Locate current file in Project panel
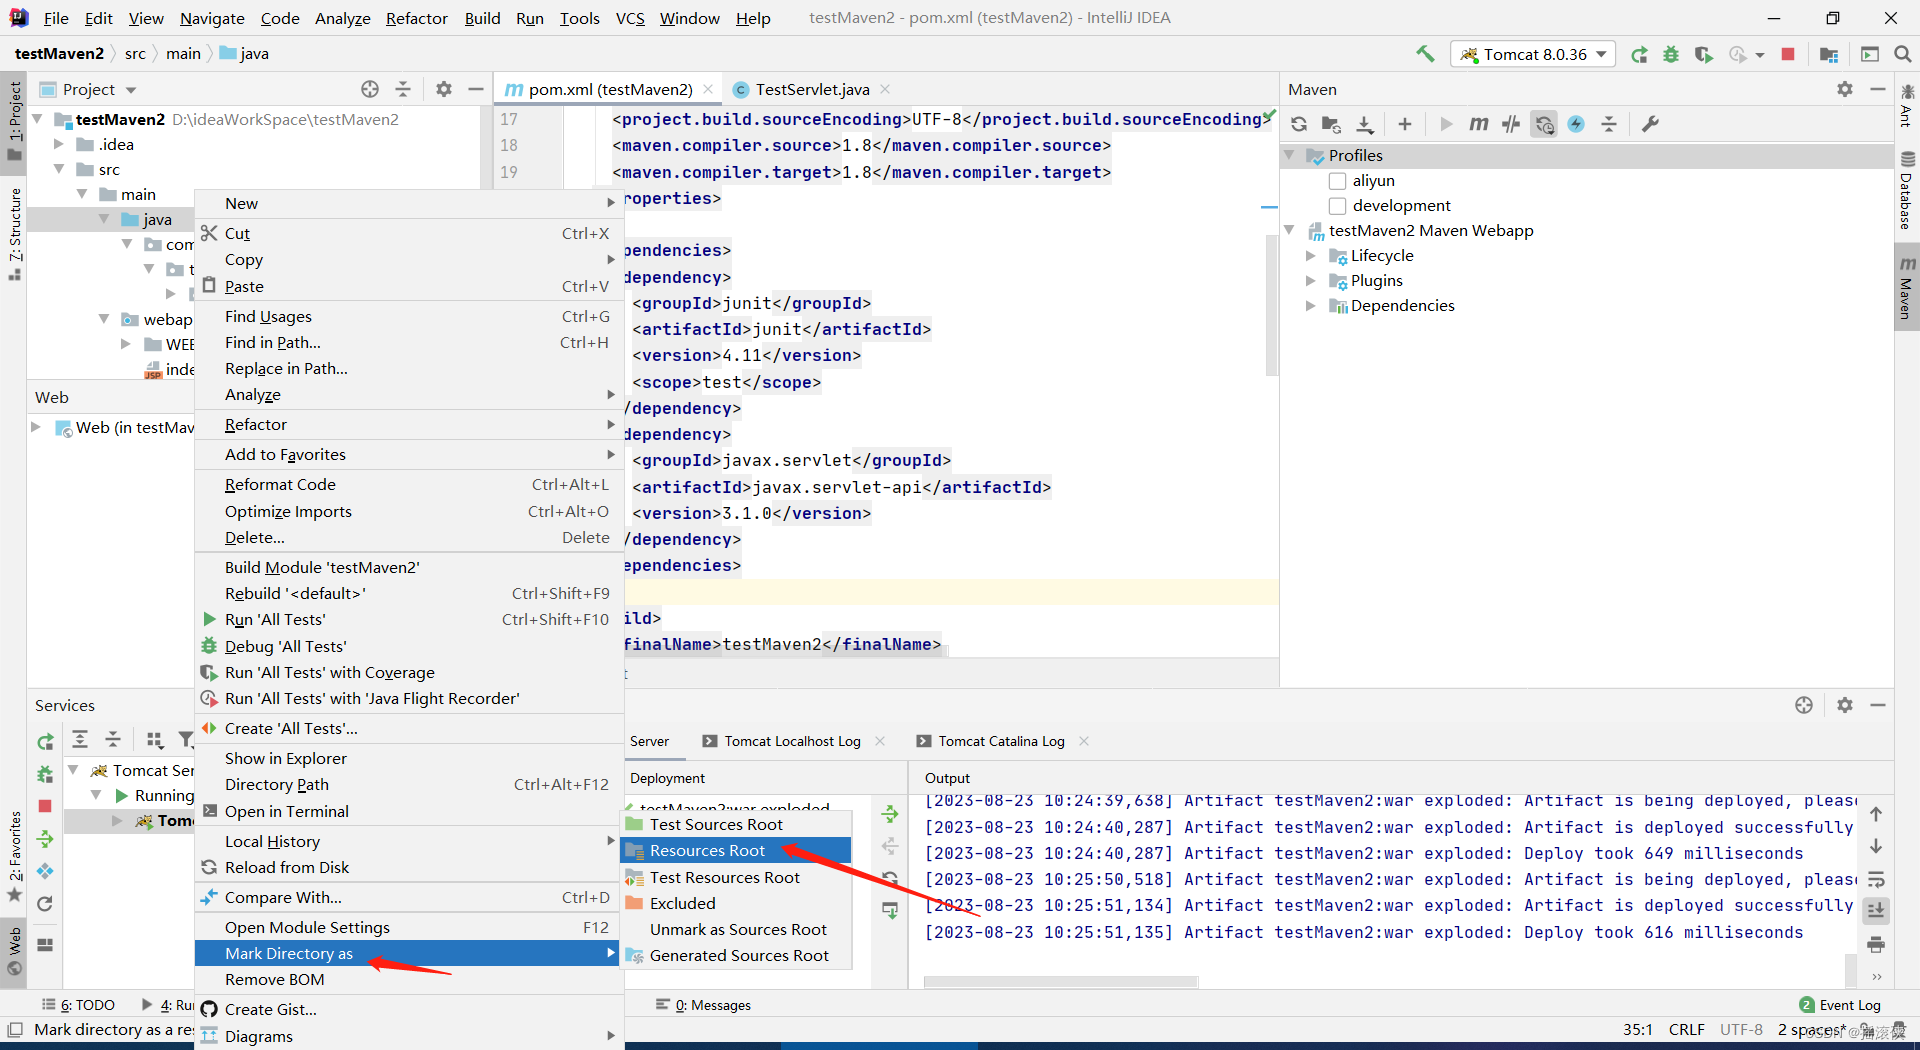Viewport: 1920px width, 1050px height. pos(370,89)
